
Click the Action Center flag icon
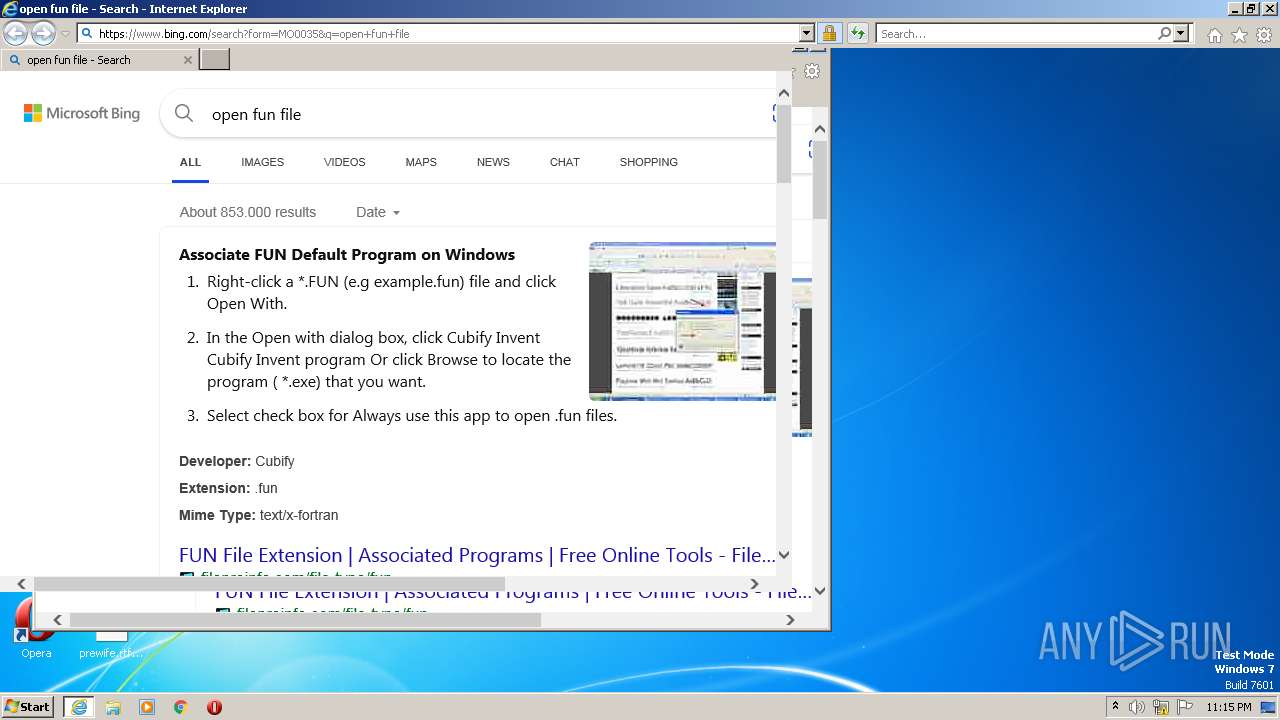pyautogui.click(x=1185, y=707)
